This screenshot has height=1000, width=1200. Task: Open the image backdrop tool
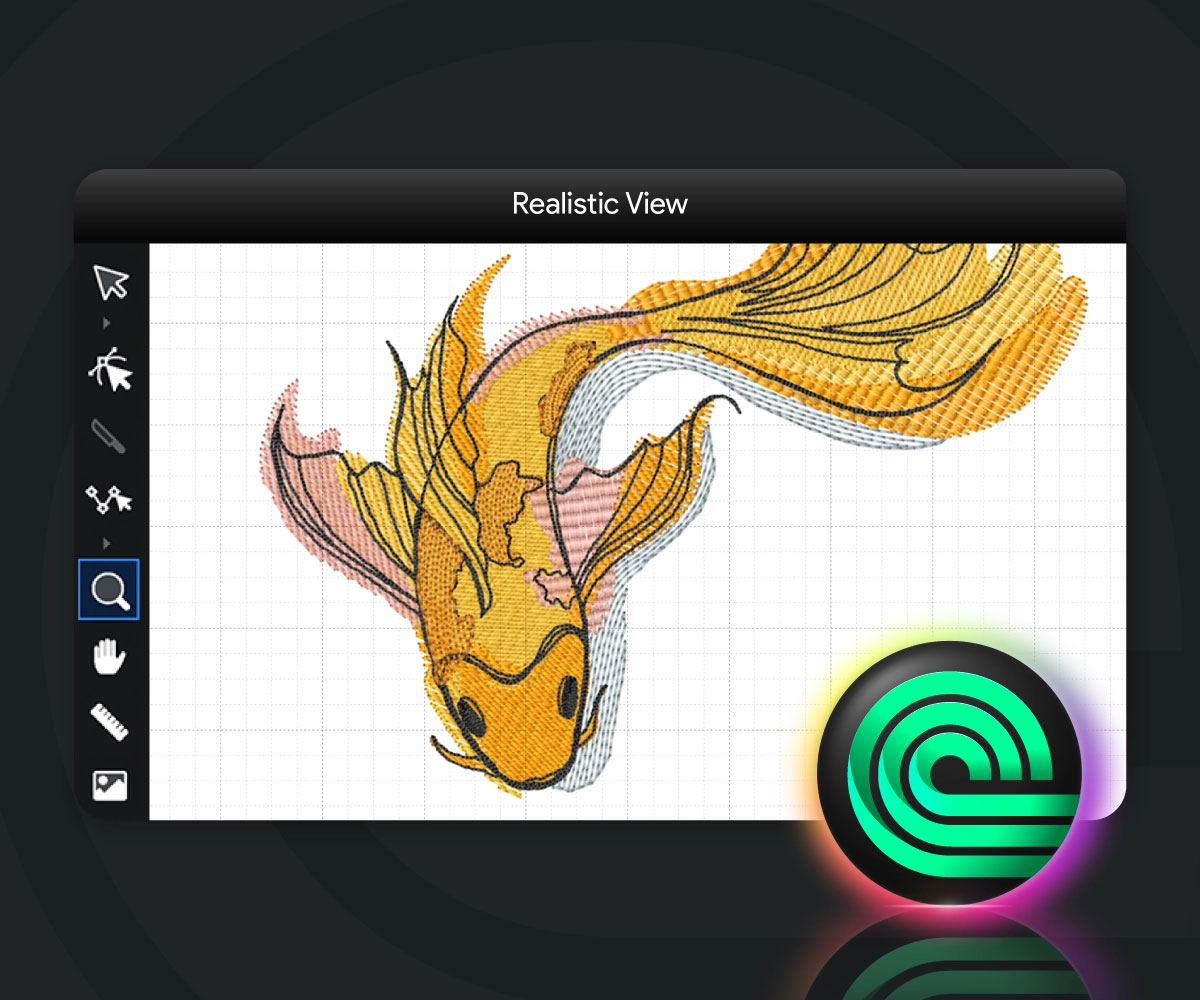tap(110, 785)
